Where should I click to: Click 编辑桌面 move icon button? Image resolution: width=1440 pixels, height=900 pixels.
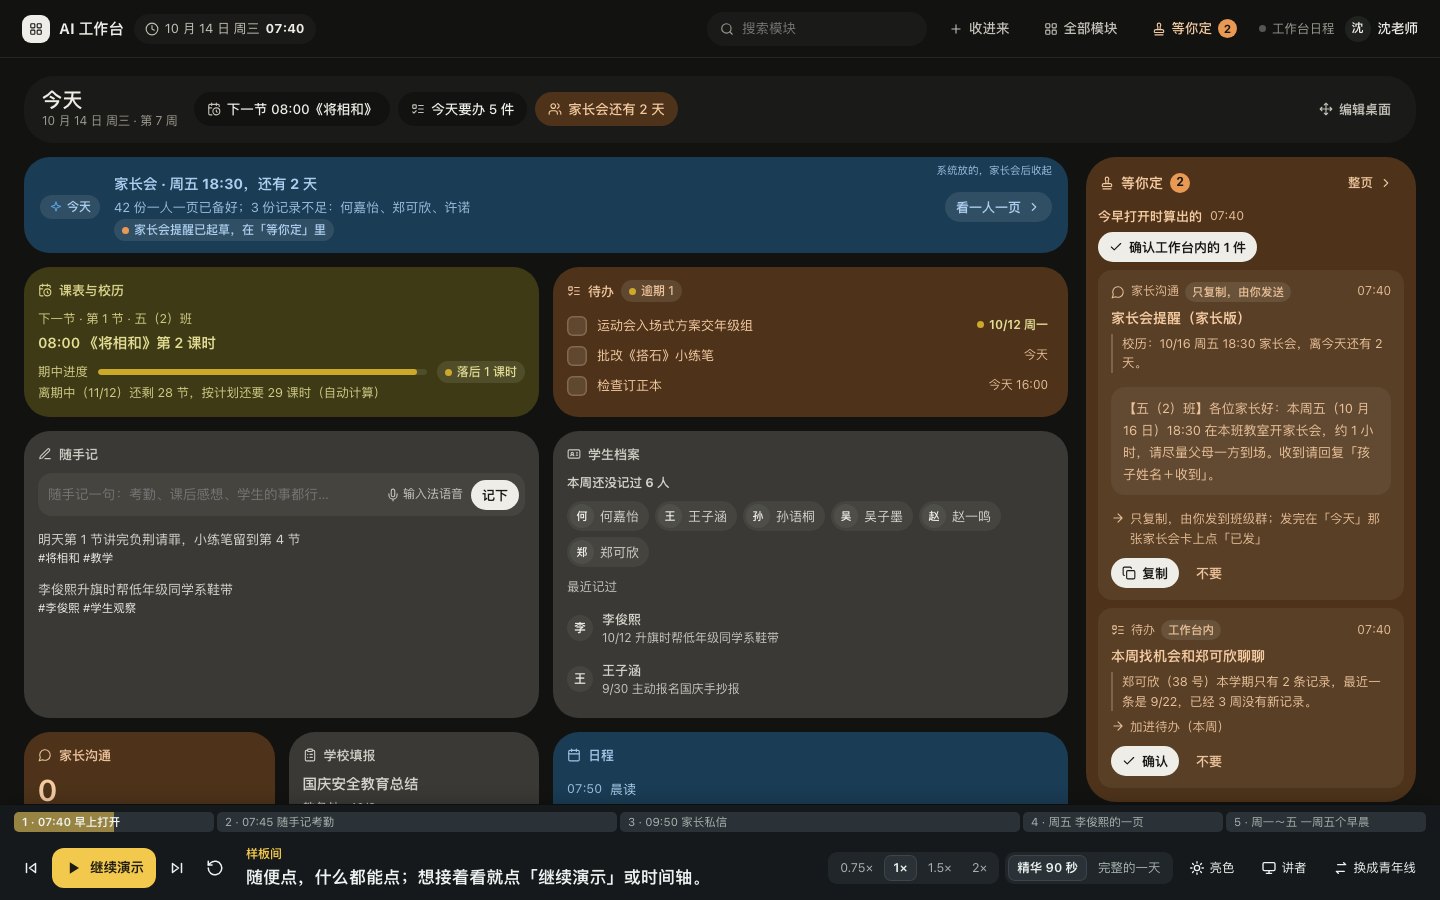(x=1354, y=109)
